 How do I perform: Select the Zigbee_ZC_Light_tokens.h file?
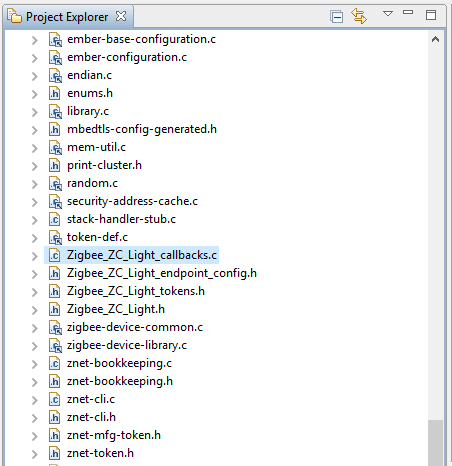point(136,291)
